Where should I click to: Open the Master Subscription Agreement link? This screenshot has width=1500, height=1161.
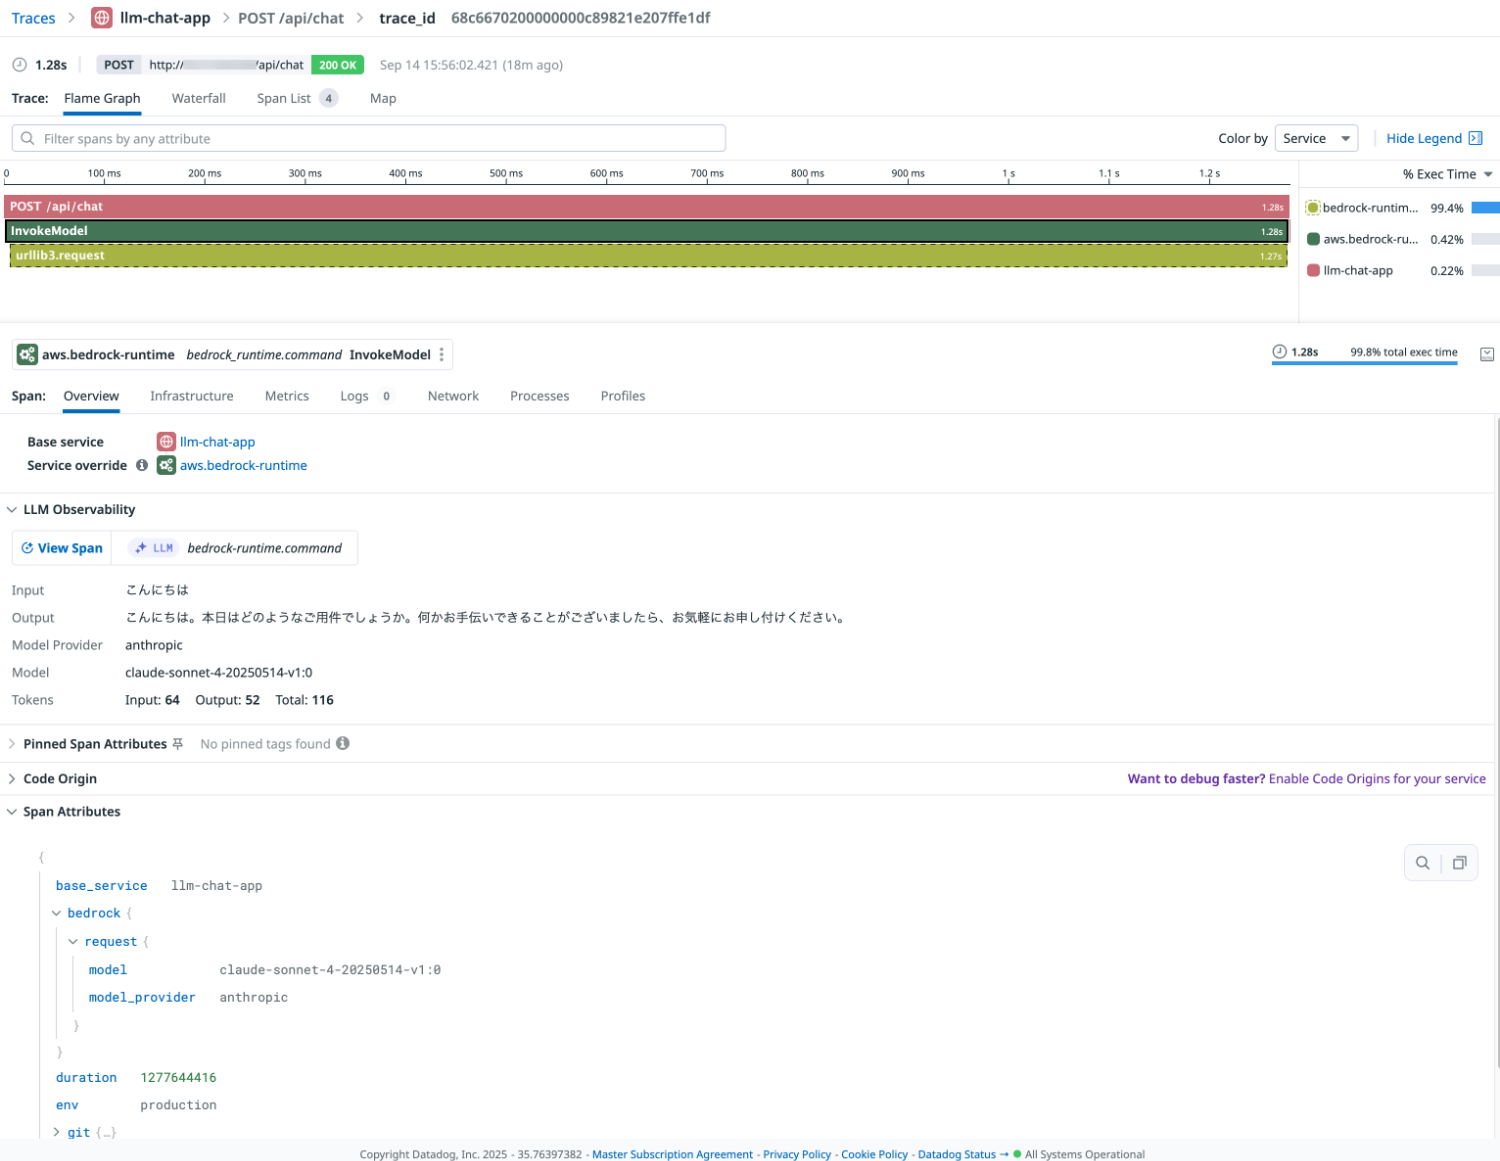click(672, 1154)
